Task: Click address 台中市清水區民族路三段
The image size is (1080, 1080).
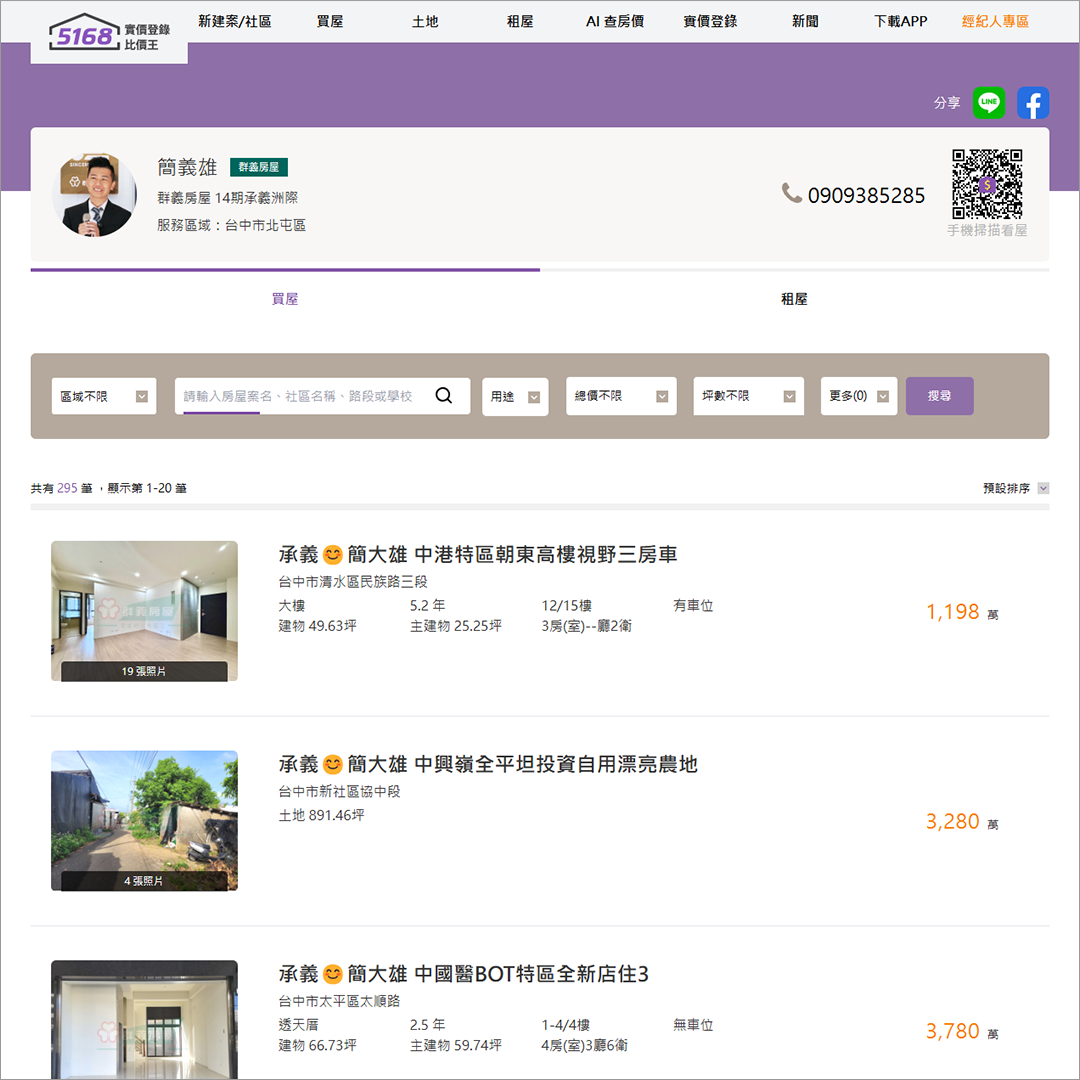Action: click(353, 582)
